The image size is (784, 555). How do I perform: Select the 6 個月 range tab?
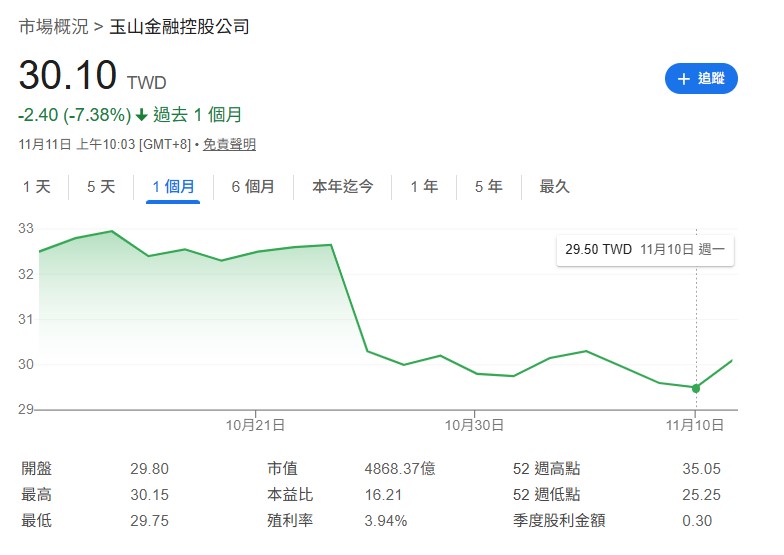[253, 186]
